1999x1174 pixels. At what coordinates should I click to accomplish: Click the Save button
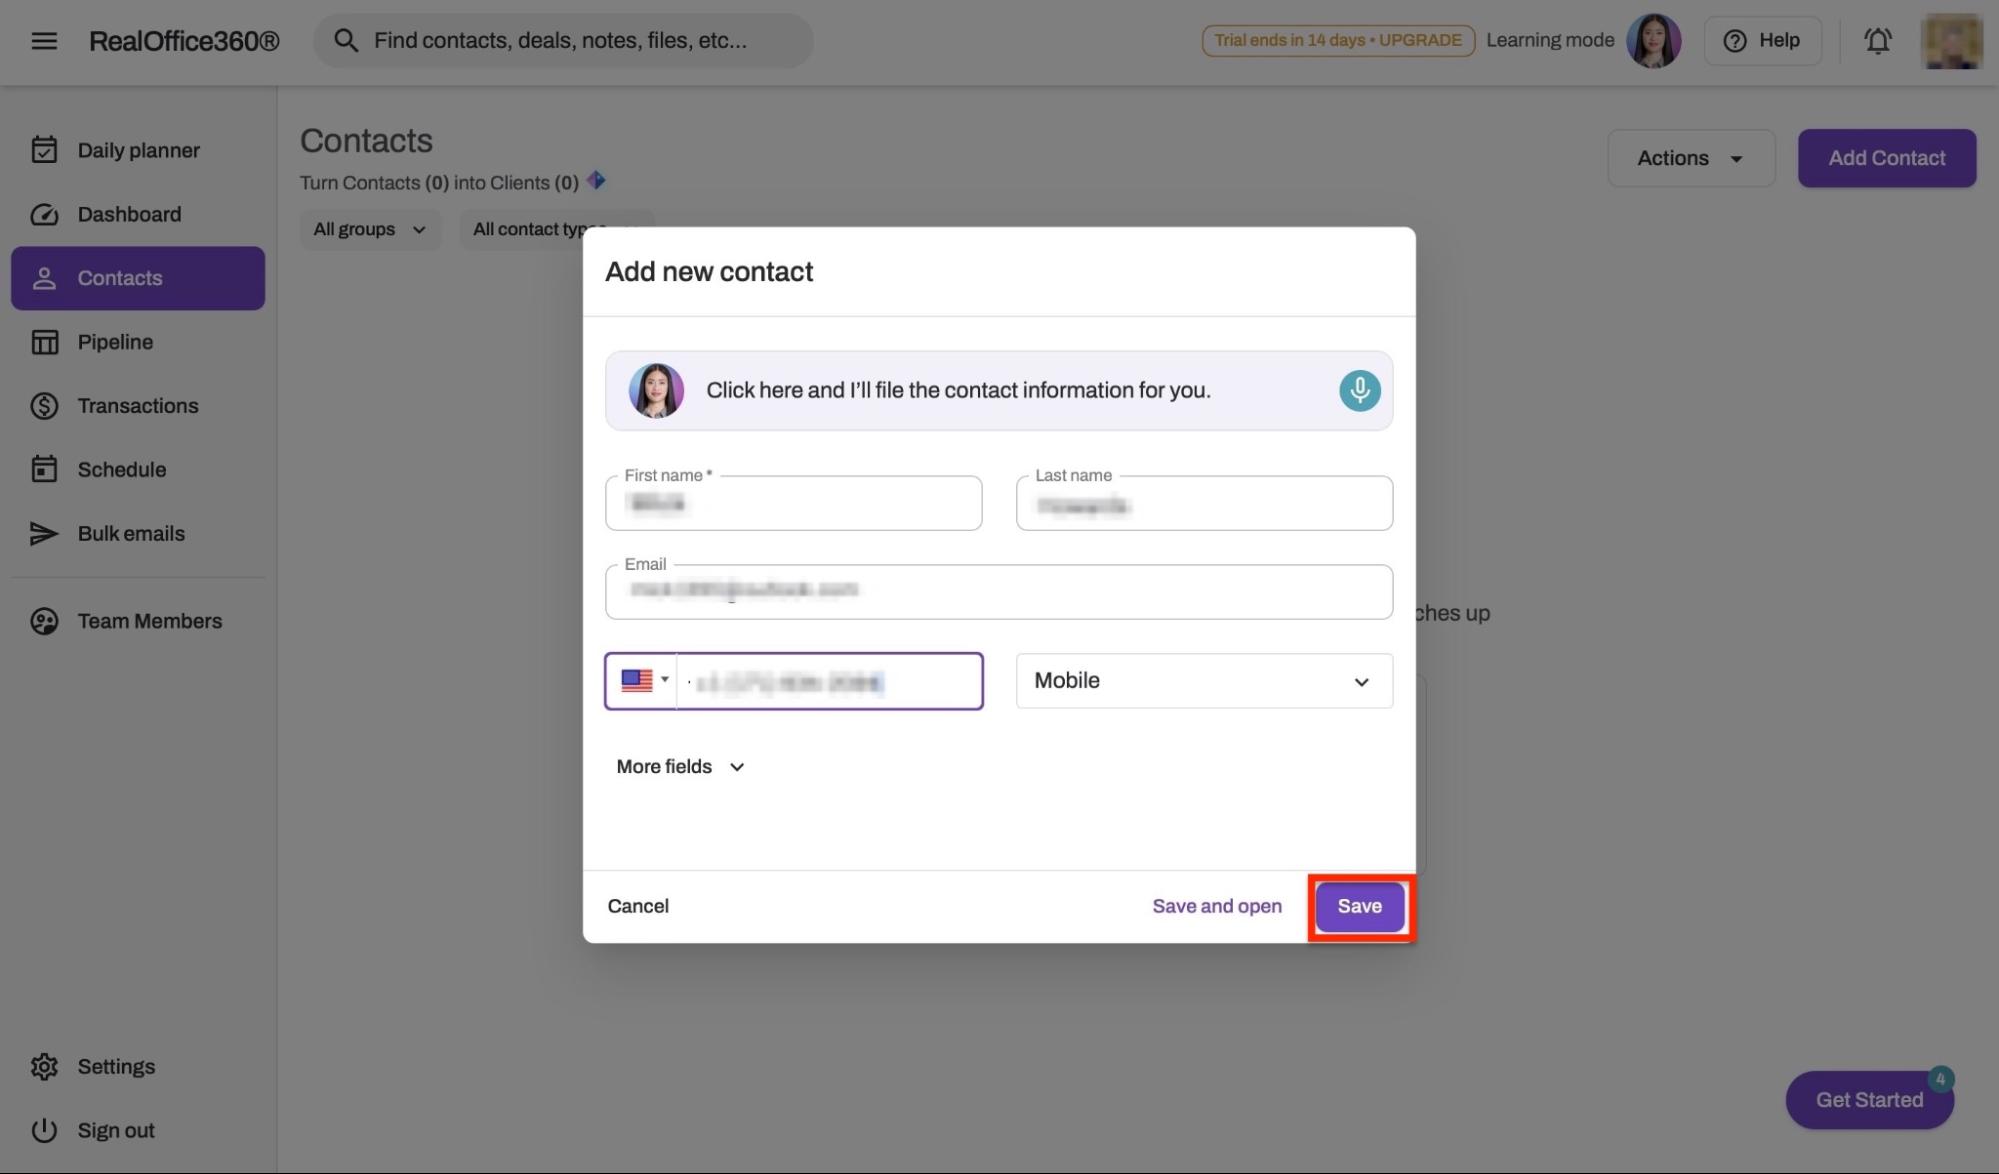(x=1359, y=906)
